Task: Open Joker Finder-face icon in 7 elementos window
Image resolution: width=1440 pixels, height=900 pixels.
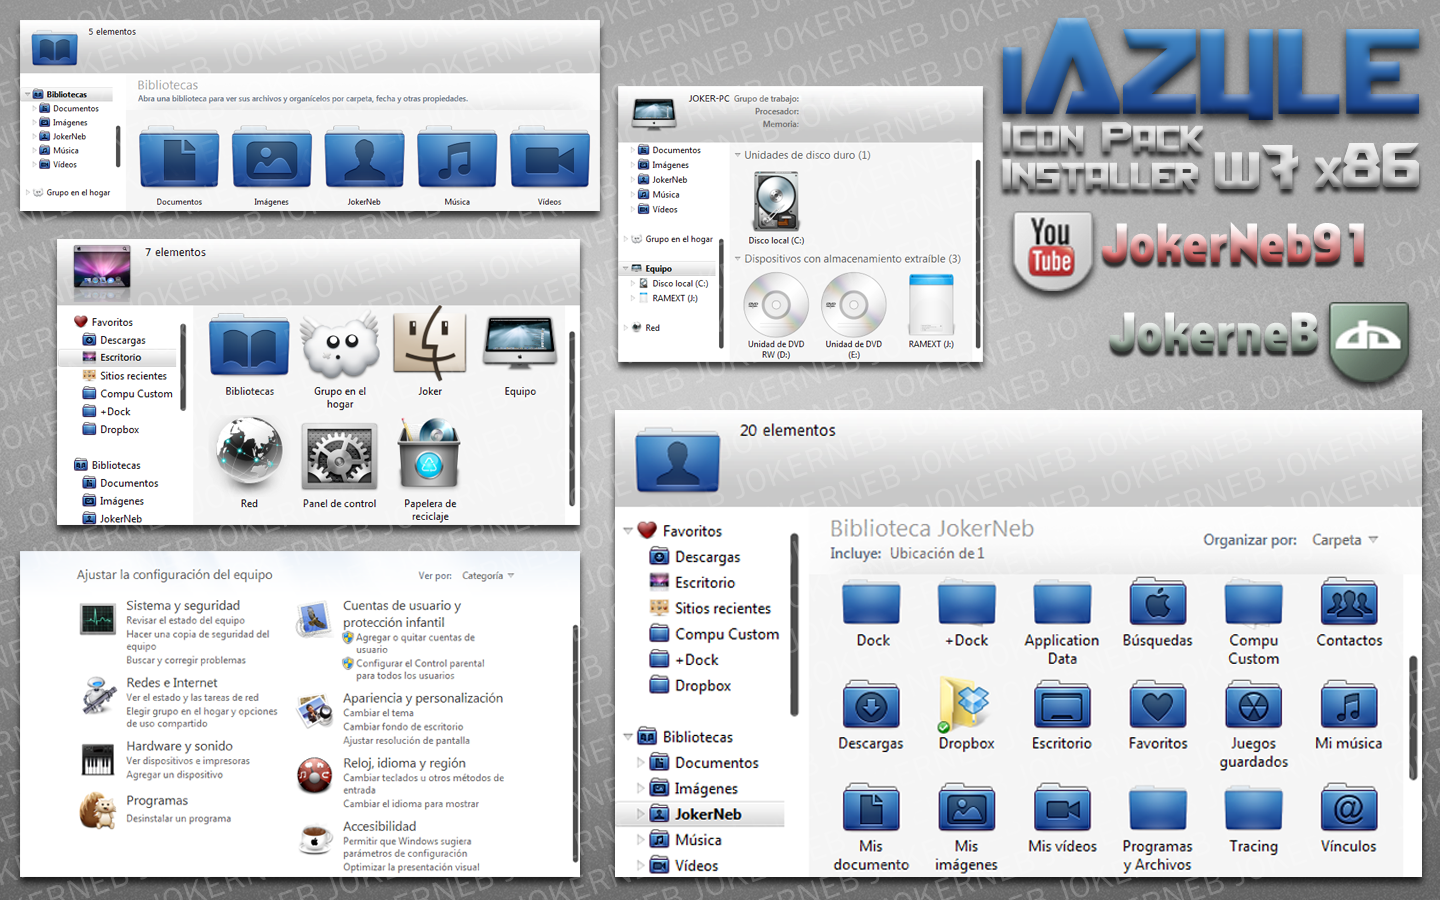Action: coord(430,344)
